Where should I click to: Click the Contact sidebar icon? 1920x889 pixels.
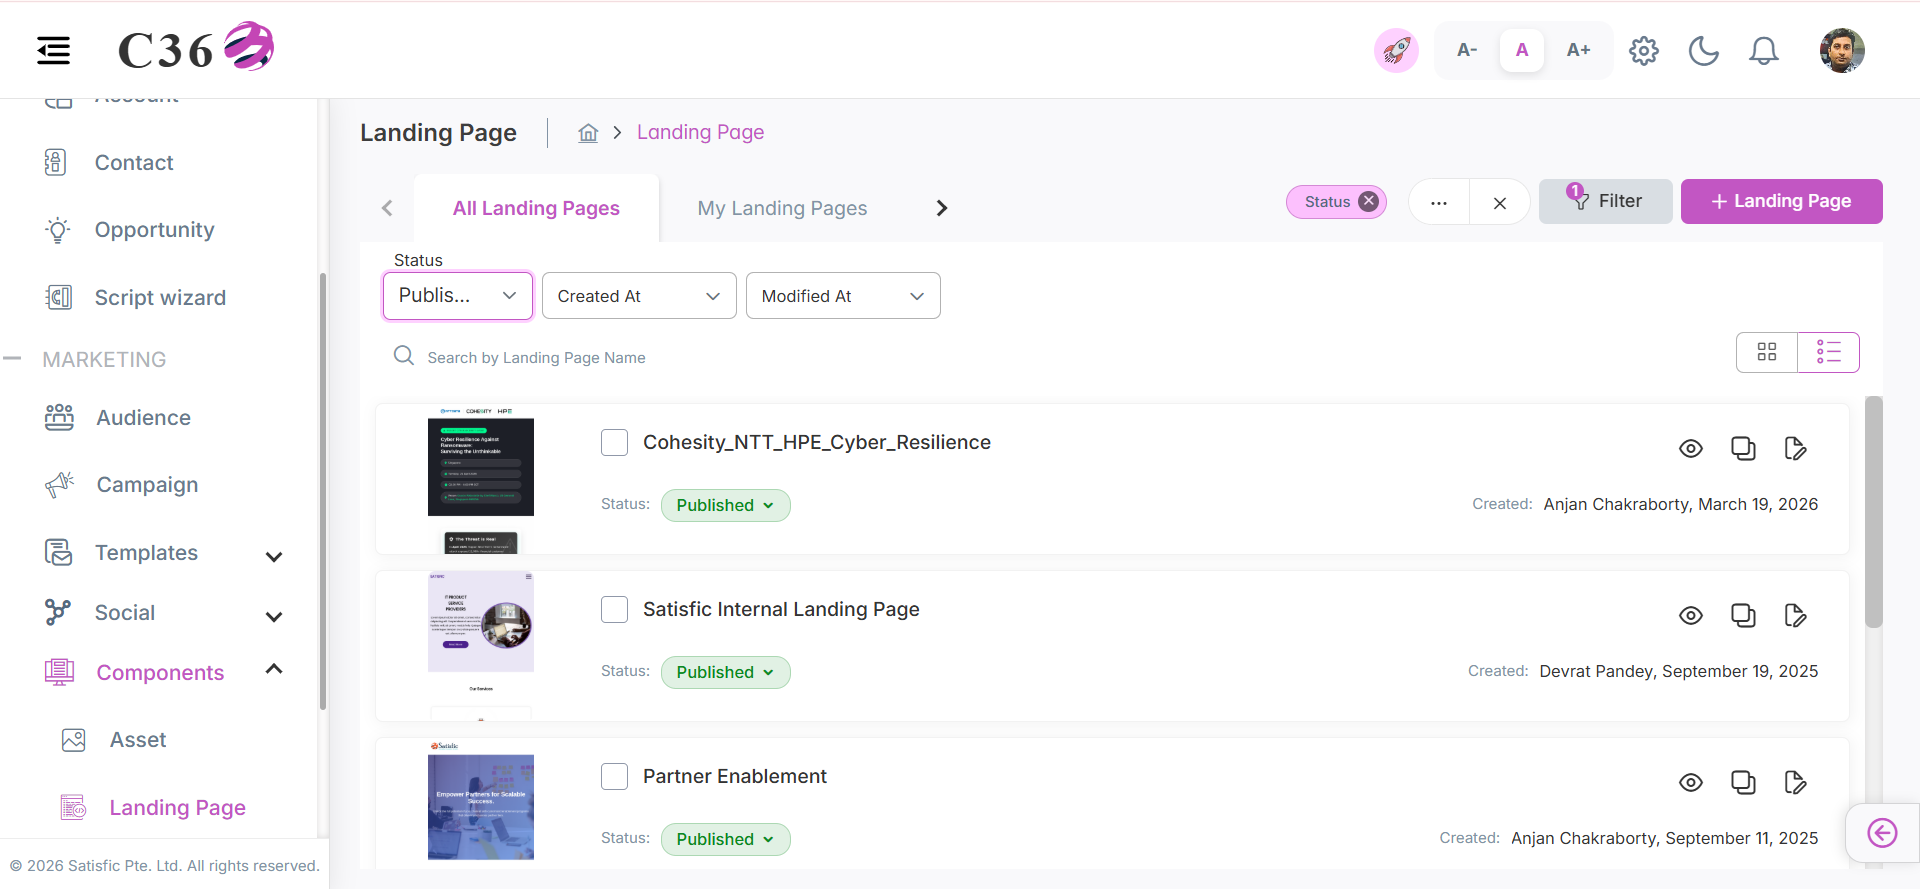point(56,162)
